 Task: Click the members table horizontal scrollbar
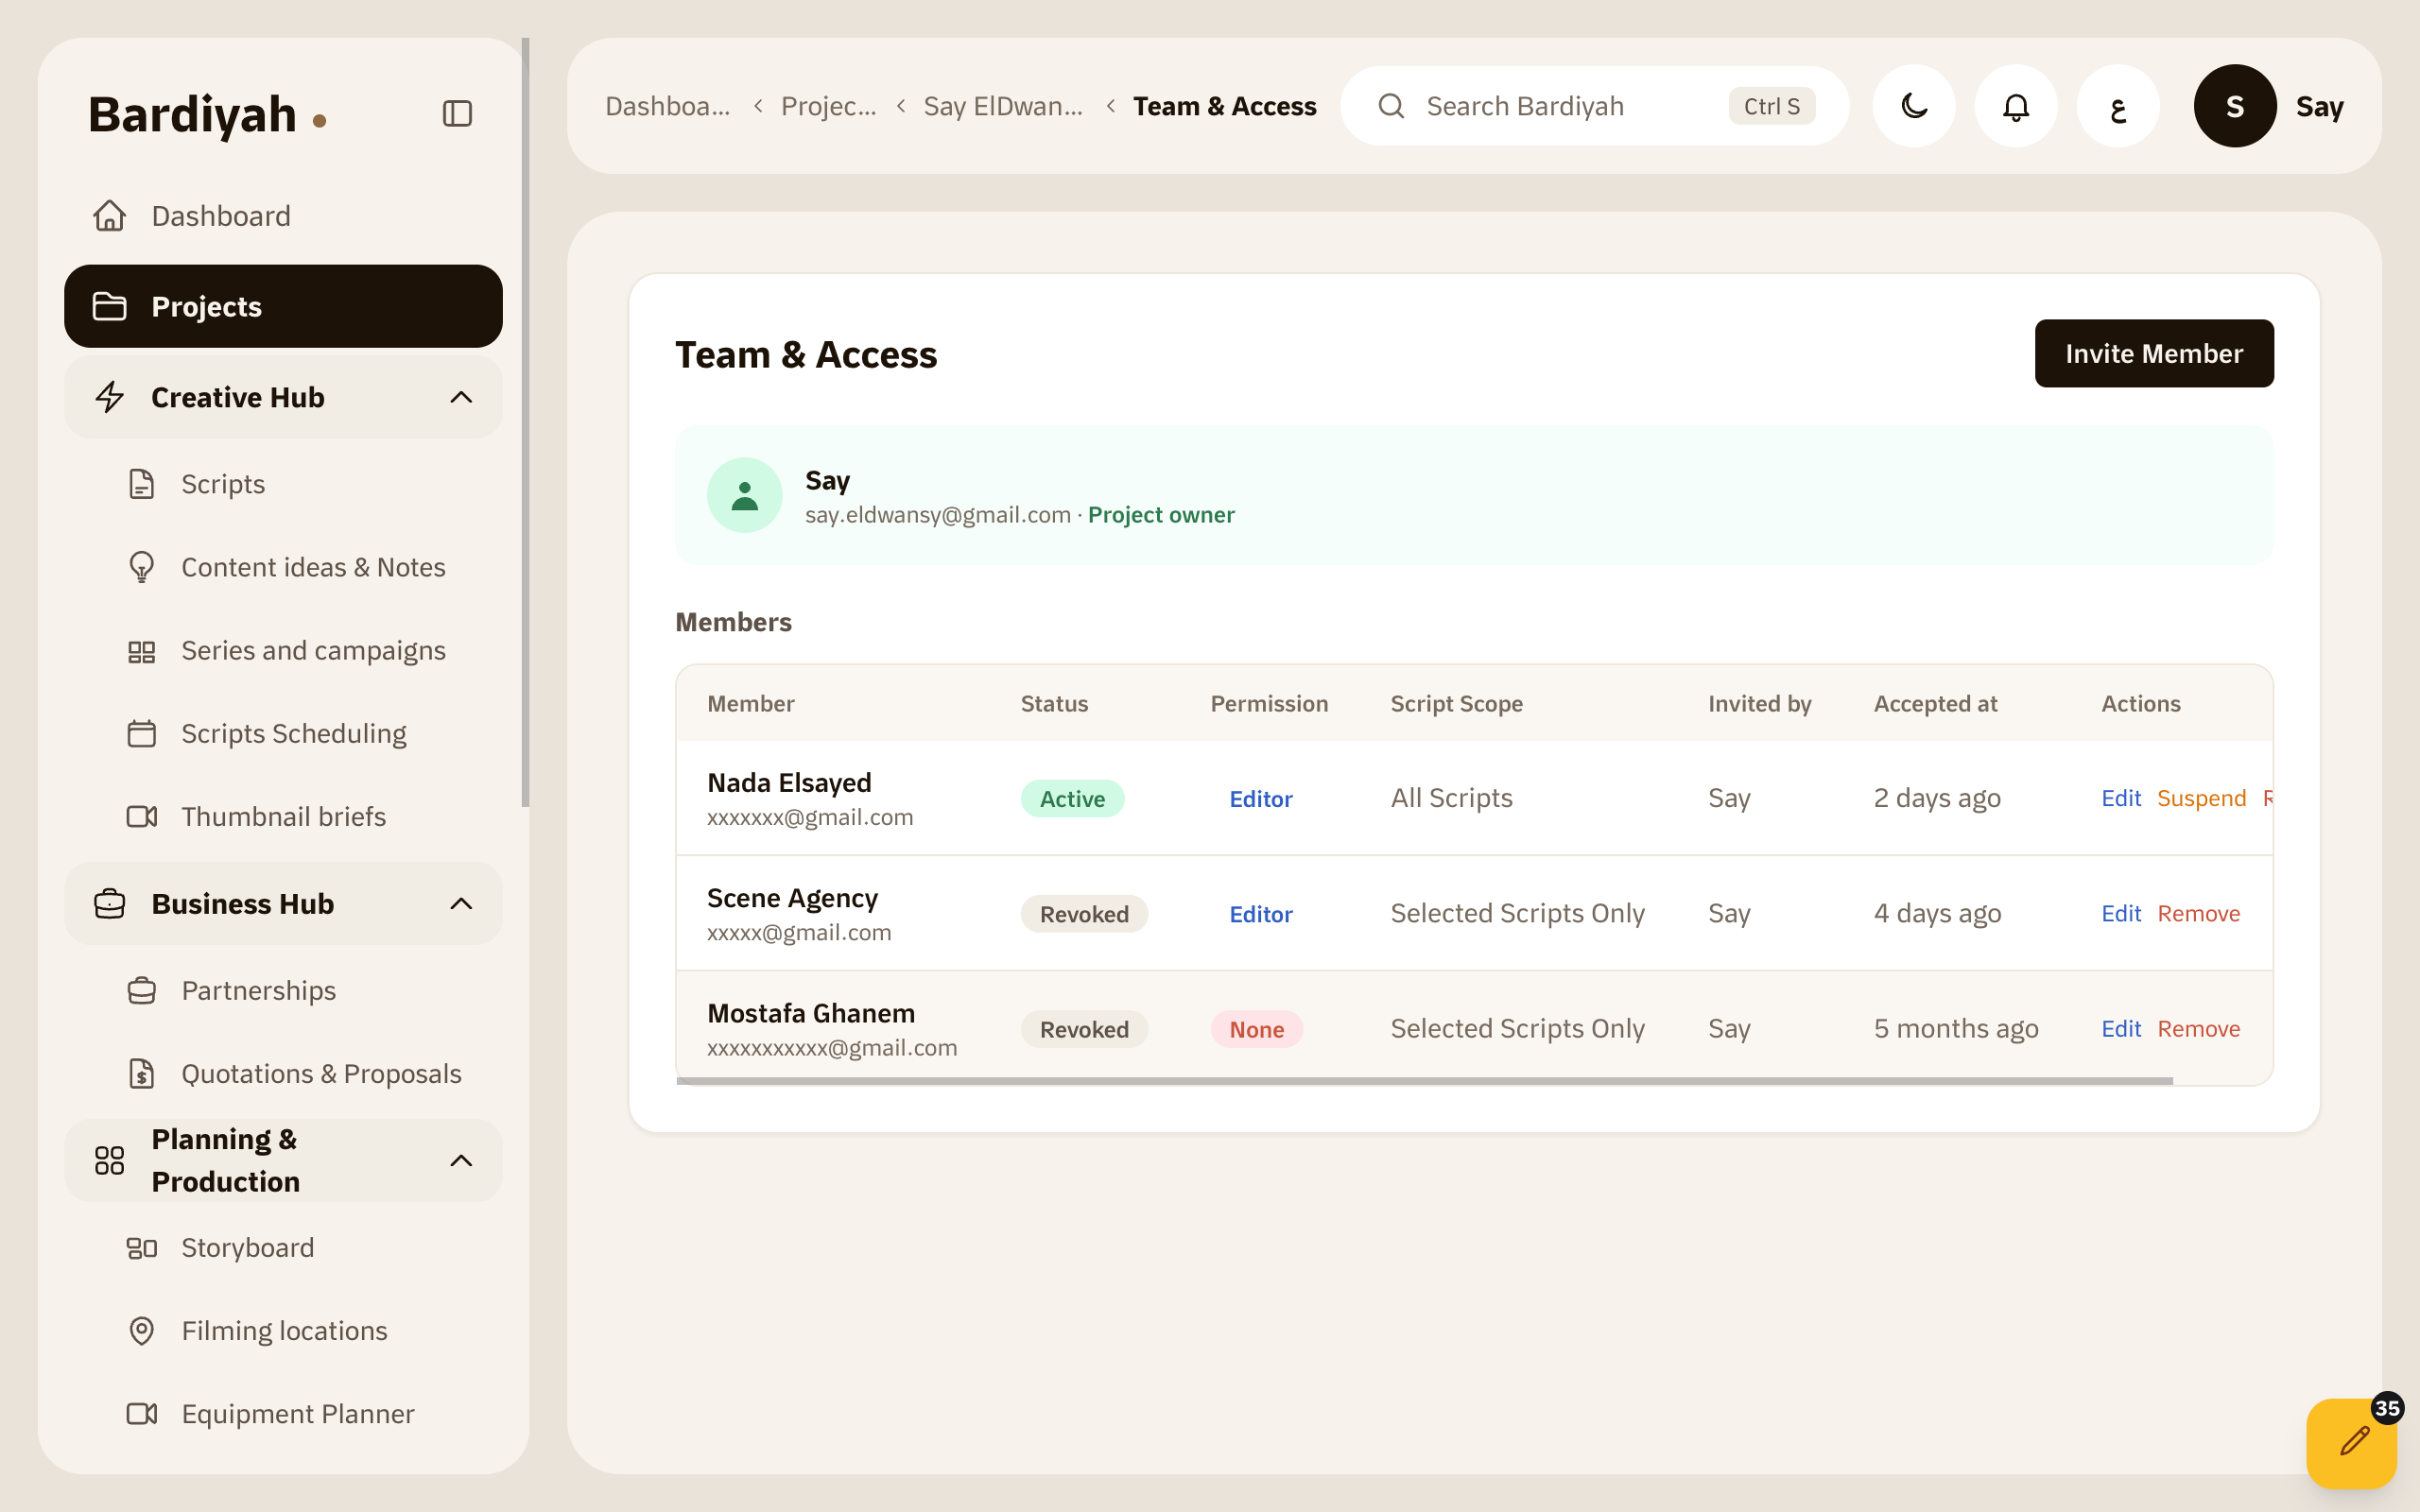coord(1424,1081)
